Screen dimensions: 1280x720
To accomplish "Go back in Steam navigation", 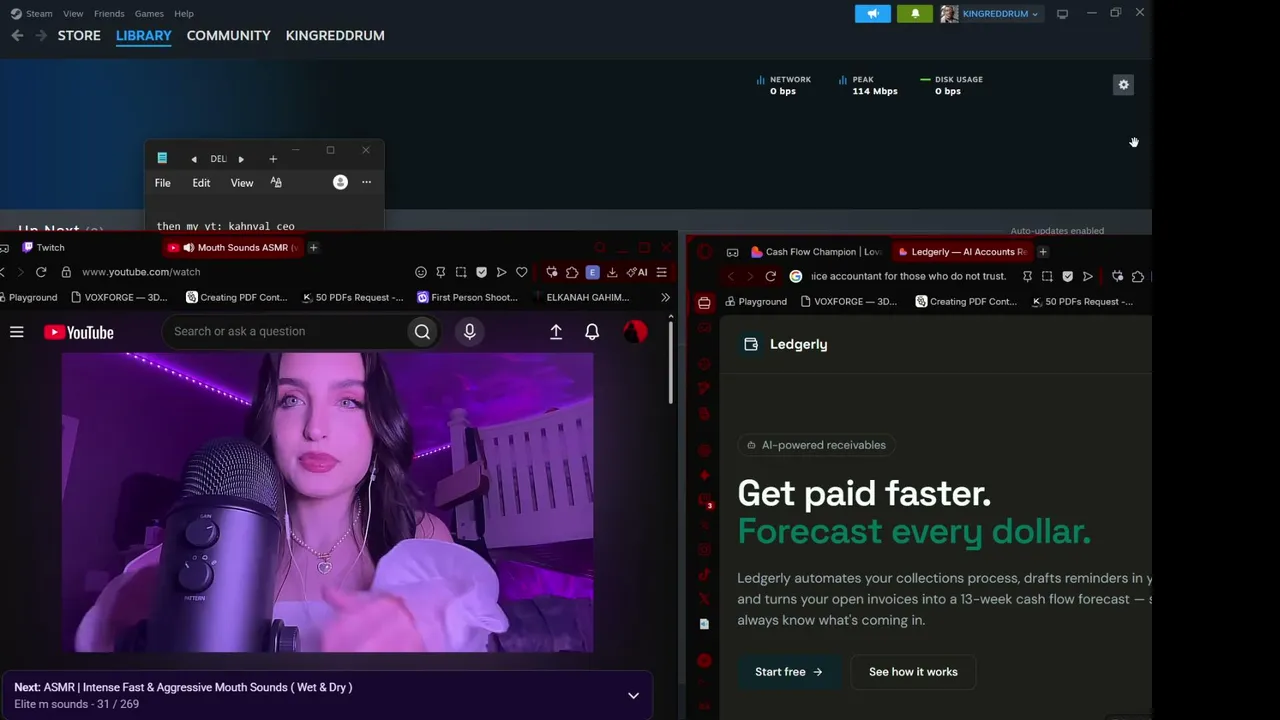I will [17, 35].
